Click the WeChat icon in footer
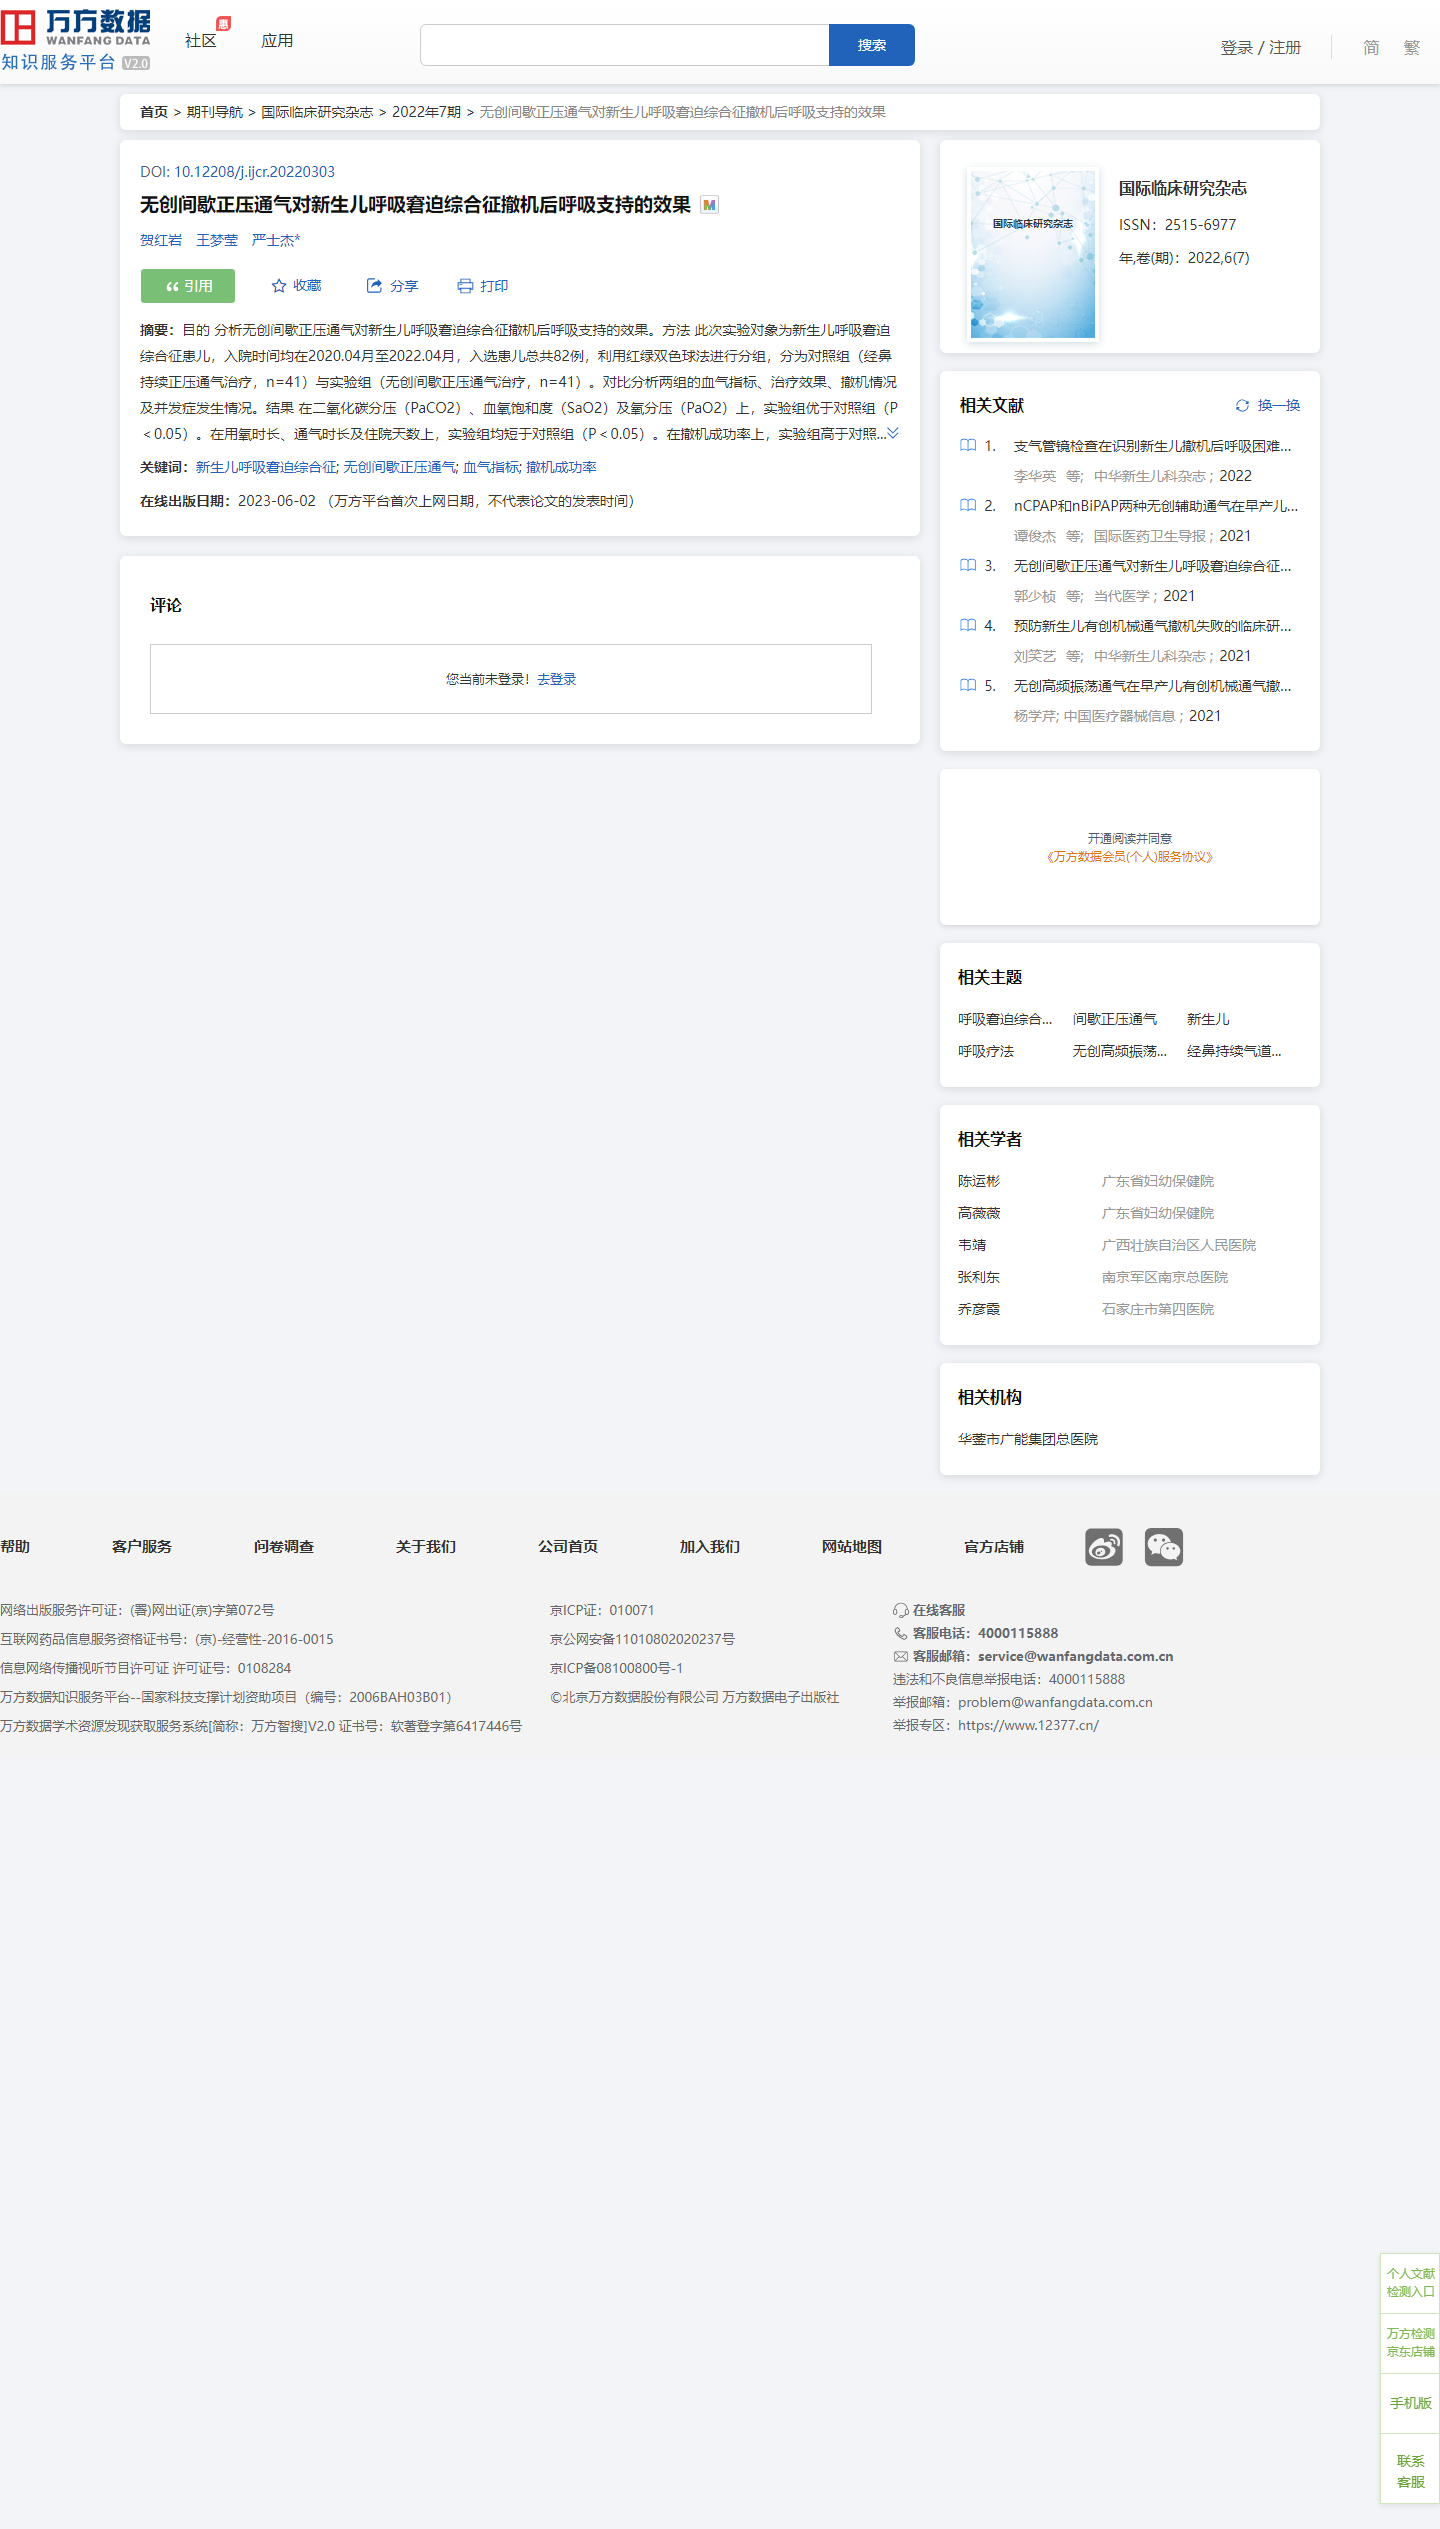The width and height of the screenshot is (1440, 2529). [x=1164, y=1547]
